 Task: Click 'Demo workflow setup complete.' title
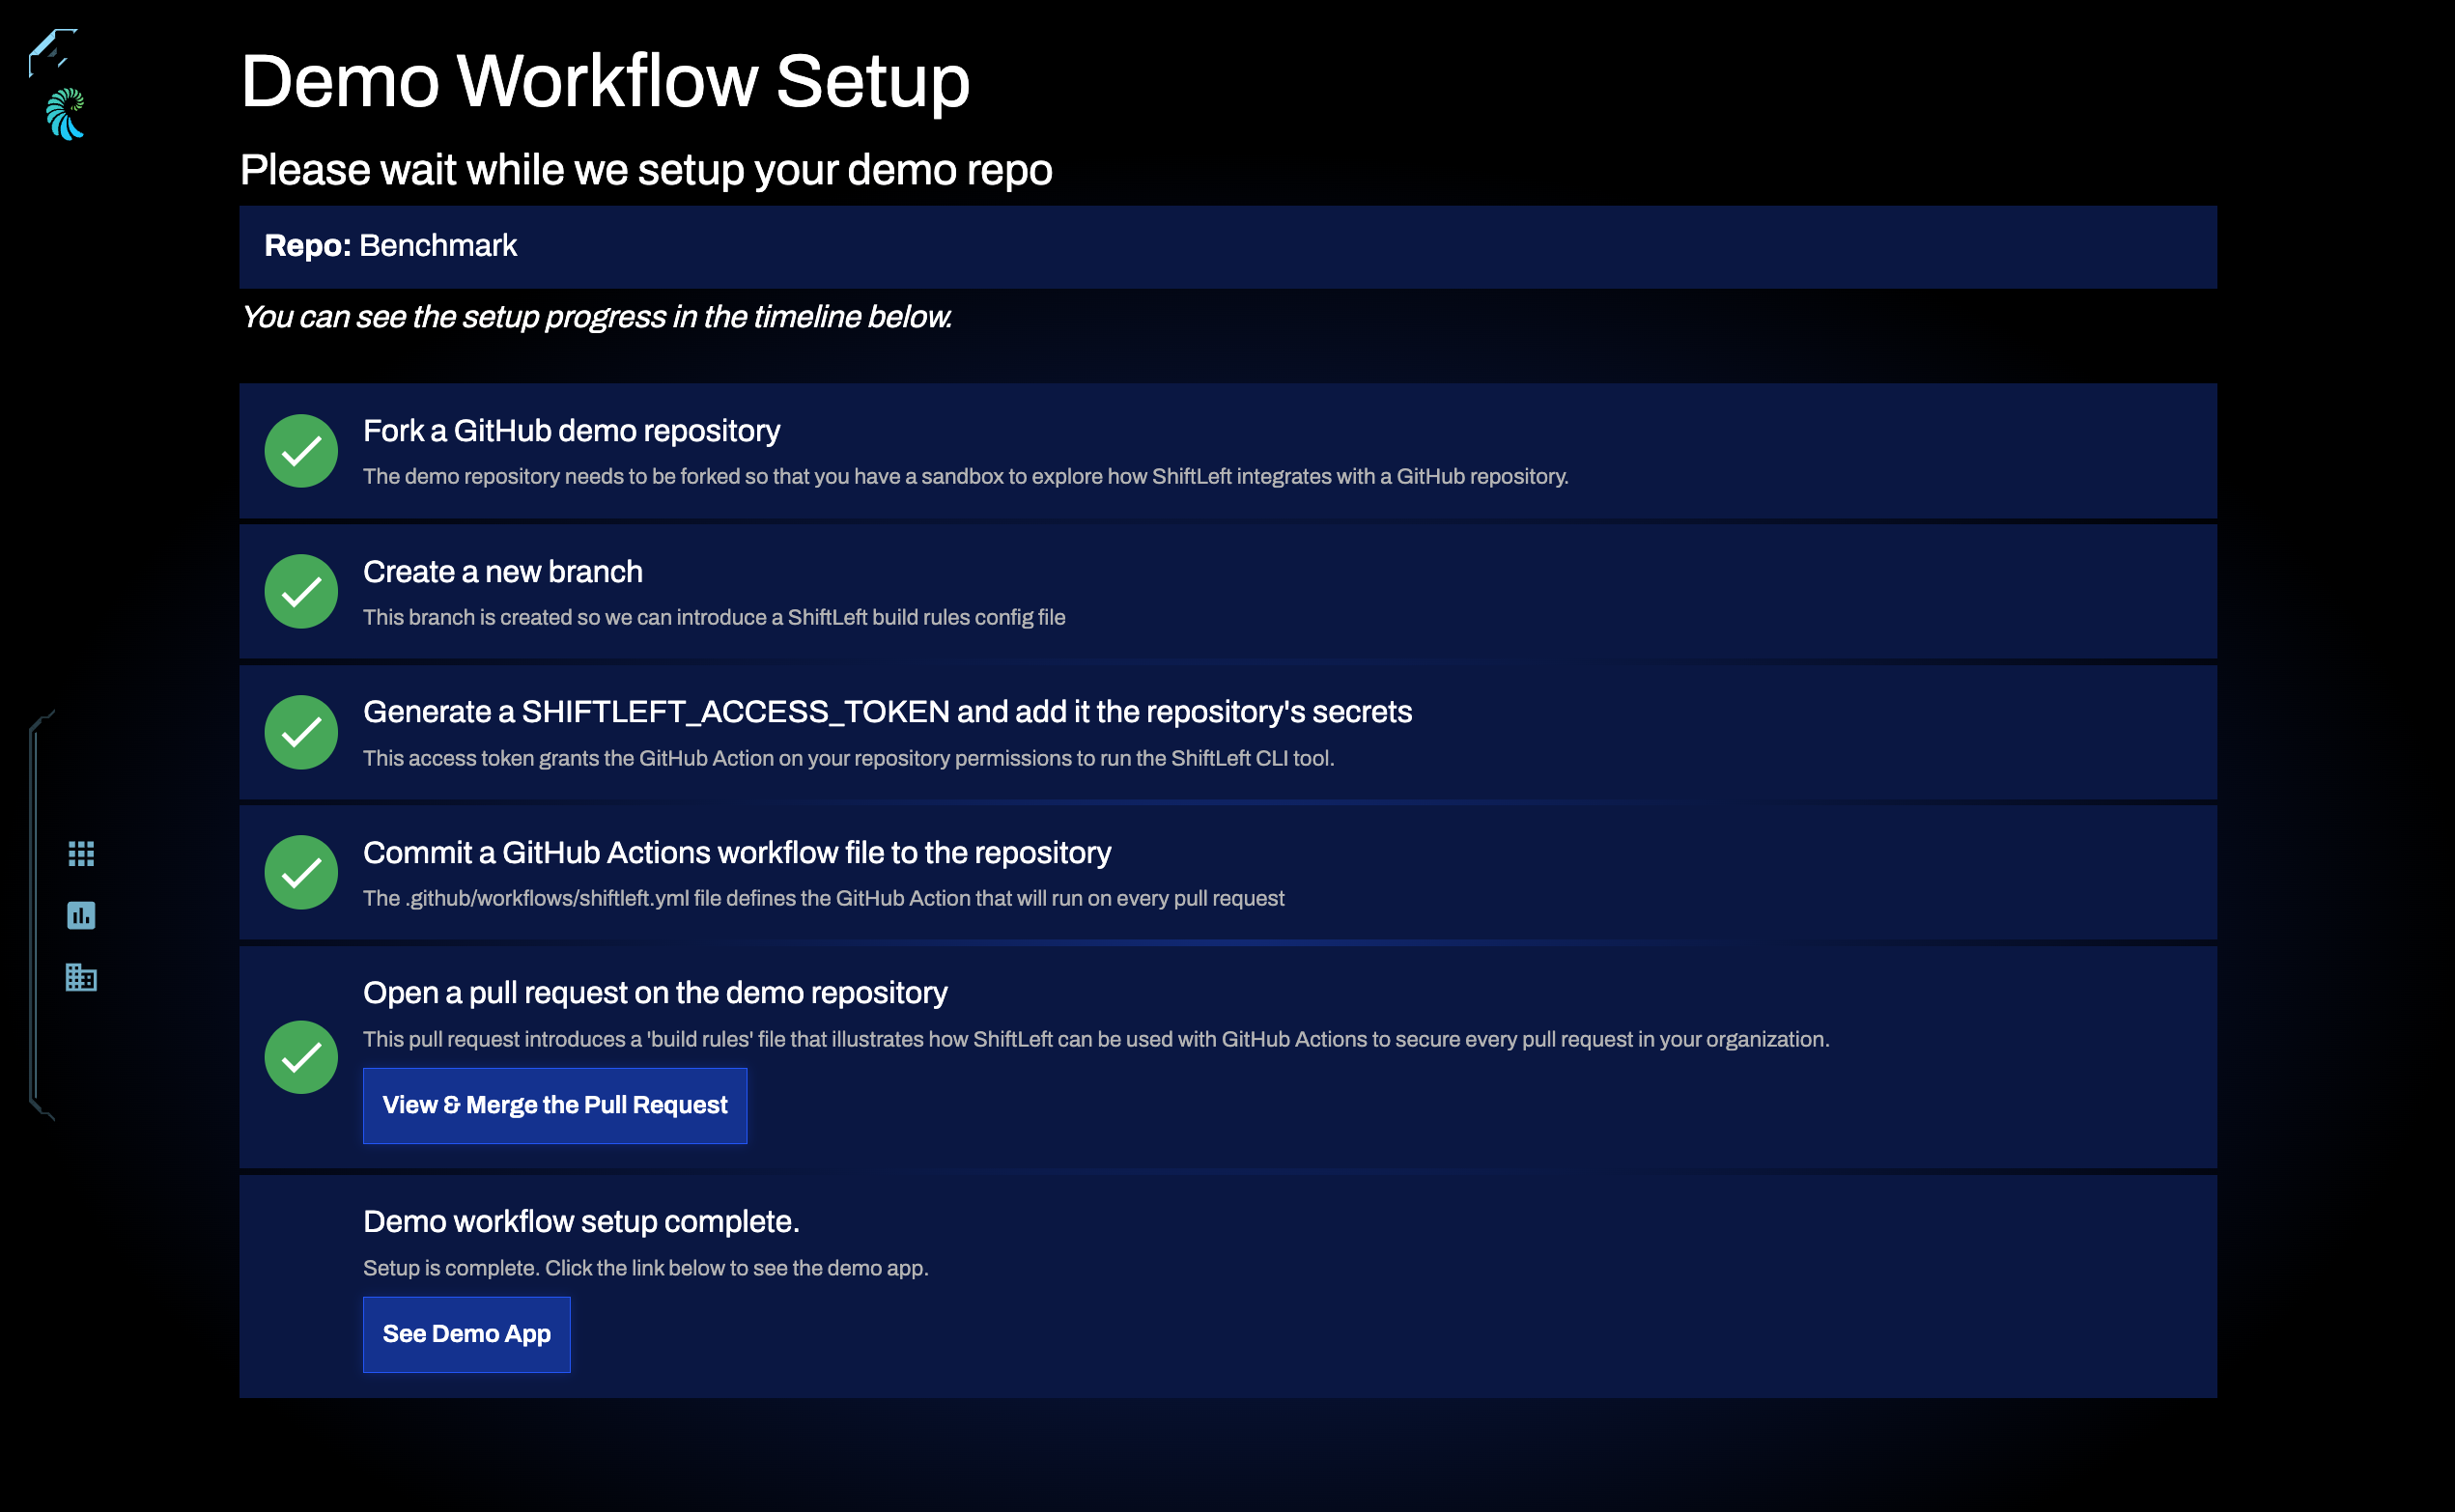(581, 1222)
